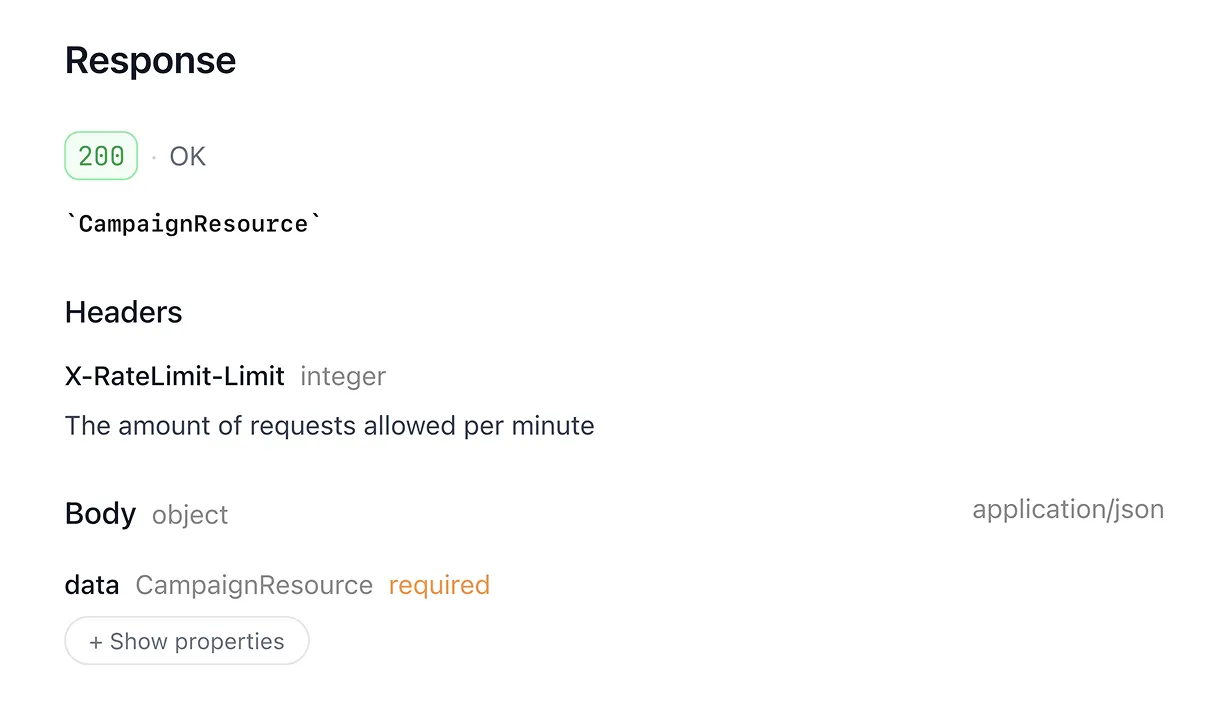Viewport: 1232px width, 728px height.
Task: Click the opening backtick before CampaignResource
Action: click(71, 219)
